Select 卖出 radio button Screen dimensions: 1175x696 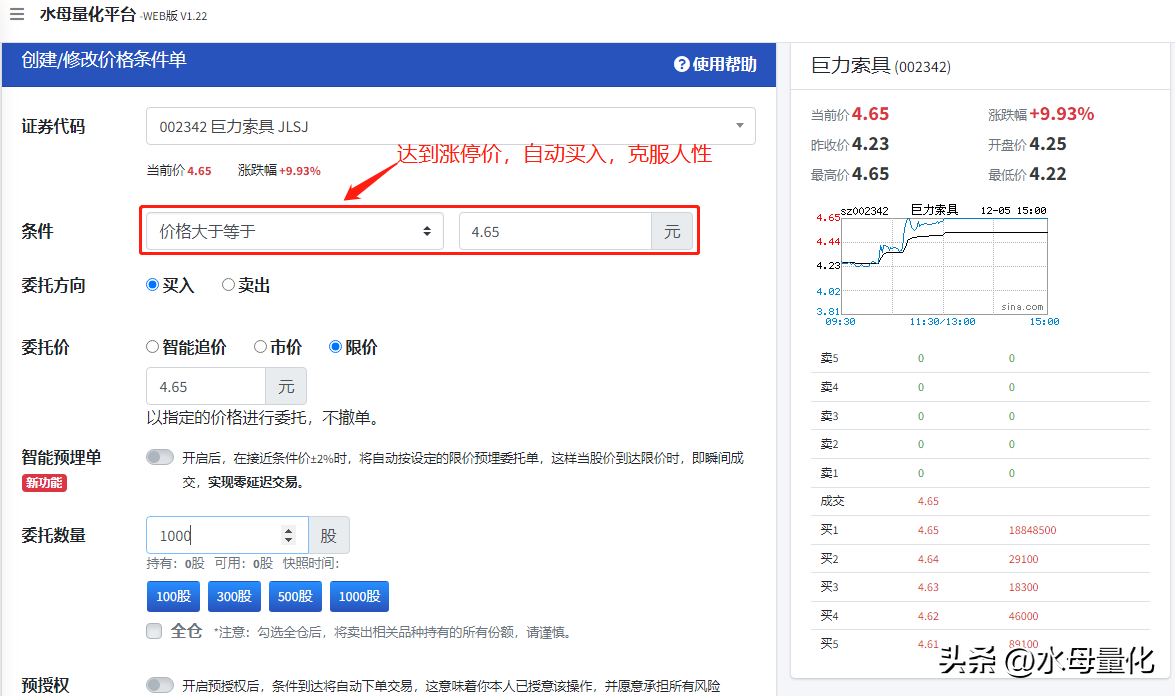click(x=228, y=285)
